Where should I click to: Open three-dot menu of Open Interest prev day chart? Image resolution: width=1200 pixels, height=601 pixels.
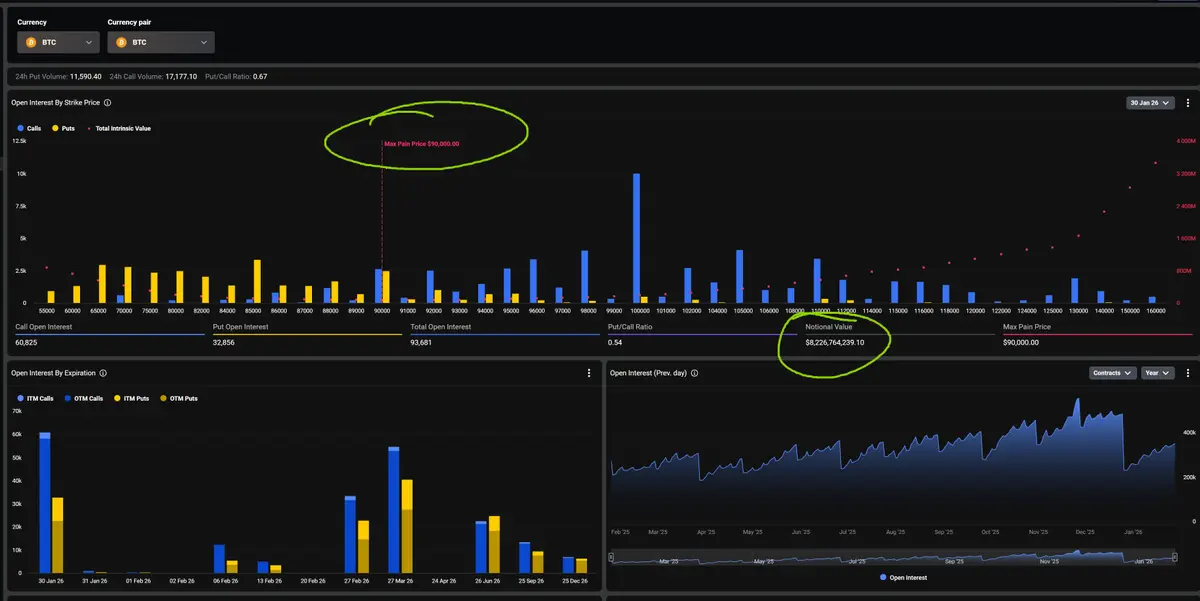coord(1188,373)
